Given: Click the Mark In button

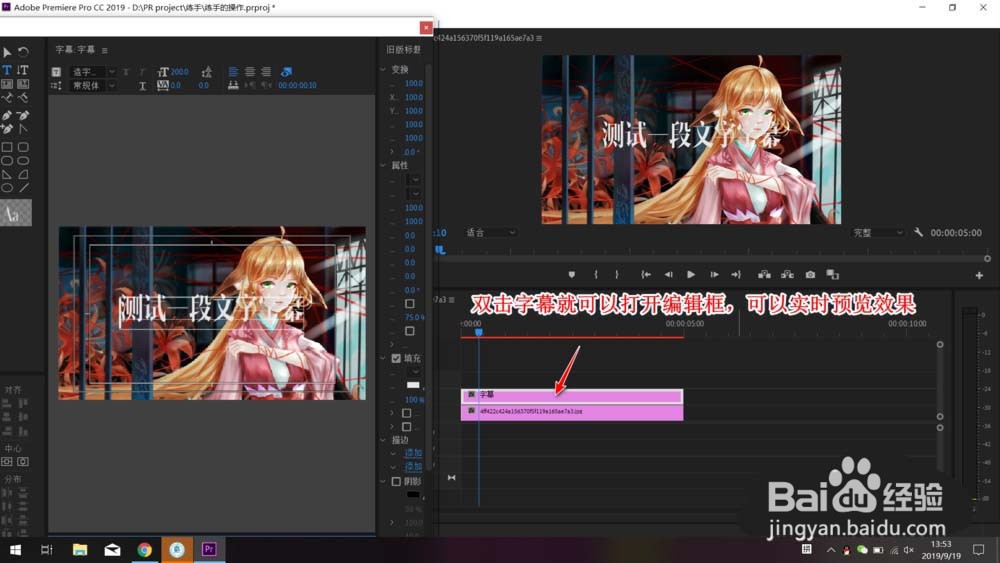Looking at the screenshot, I should pyautogui.click(x=596, y=275).
